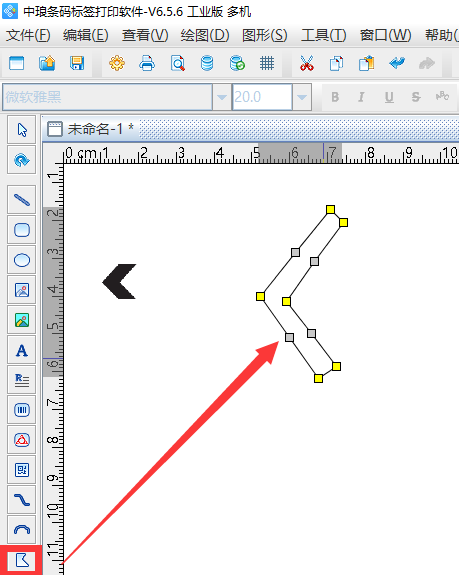Open the 绘图(D) menu
Screen dimensions: 459x575
click(x=205, y=36)
